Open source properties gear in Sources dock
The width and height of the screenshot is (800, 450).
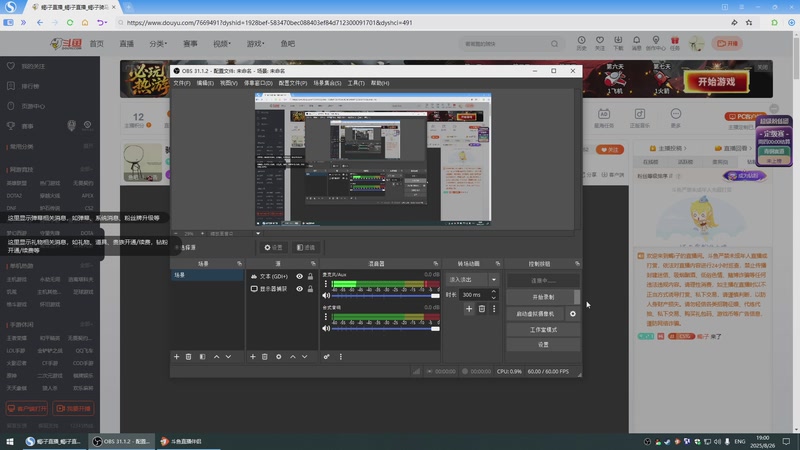(x=279, y=357)
